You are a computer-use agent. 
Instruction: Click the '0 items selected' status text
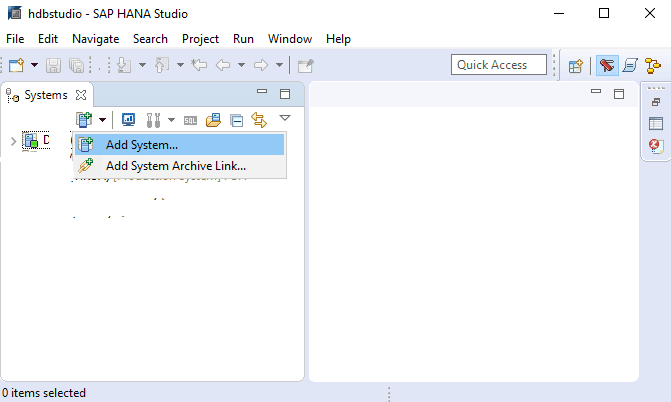click(44, 393)
